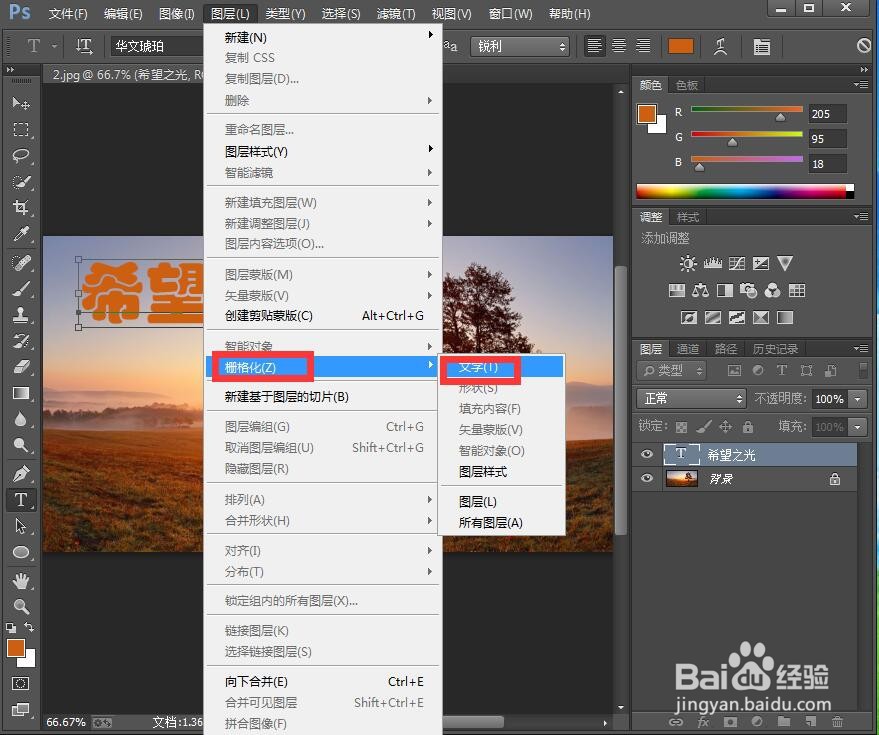Image resolution: width=879 pixels, height=735 pixels.
Task: Hide the 背景 layer
Action: [648, 478]
